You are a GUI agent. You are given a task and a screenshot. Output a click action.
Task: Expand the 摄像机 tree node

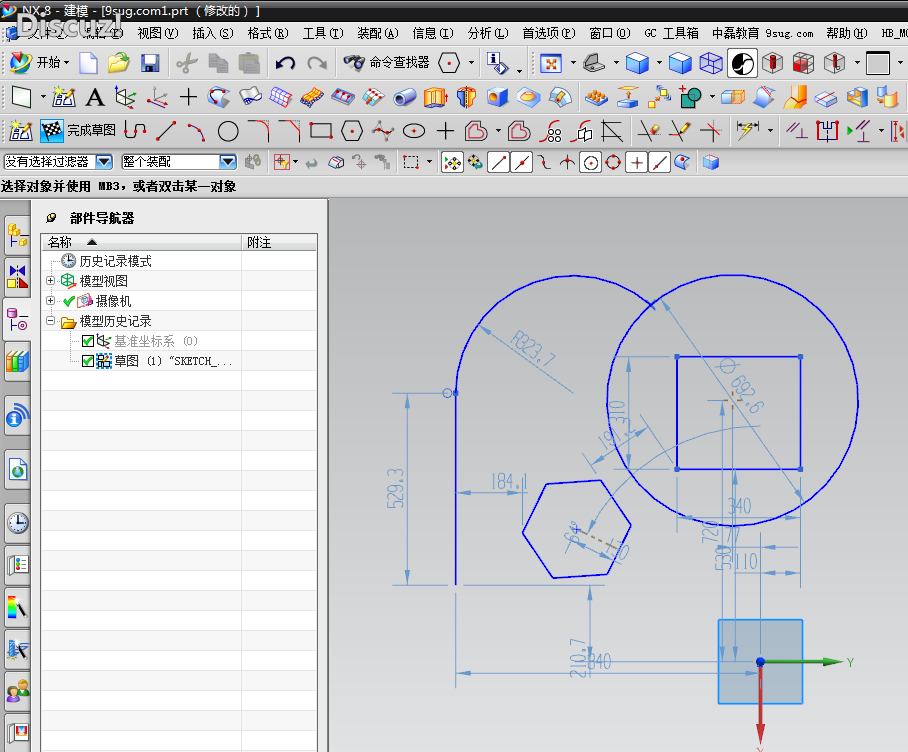[50, 300]
